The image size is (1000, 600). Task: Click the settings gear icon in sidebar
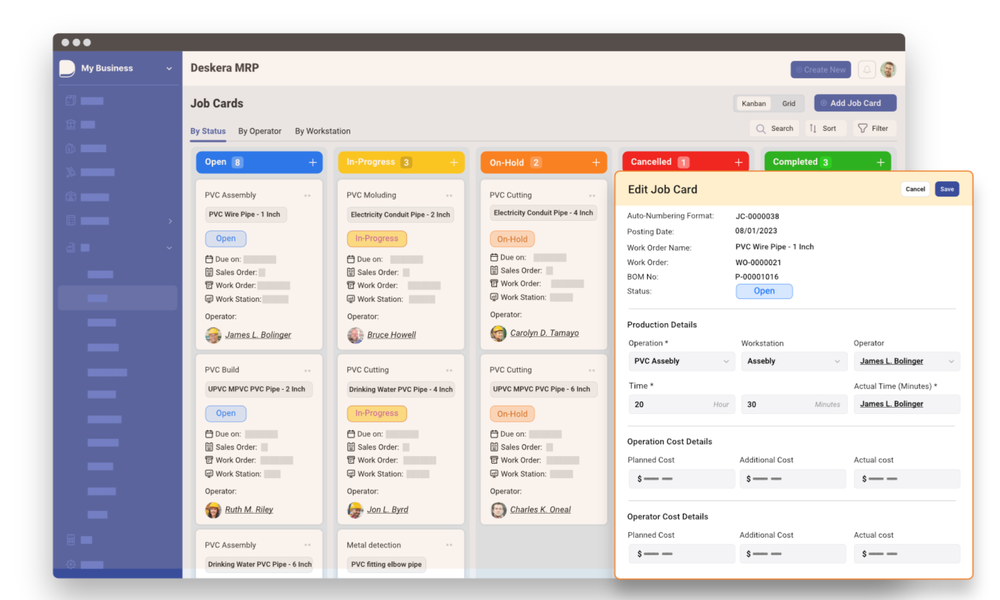(71, 564)
